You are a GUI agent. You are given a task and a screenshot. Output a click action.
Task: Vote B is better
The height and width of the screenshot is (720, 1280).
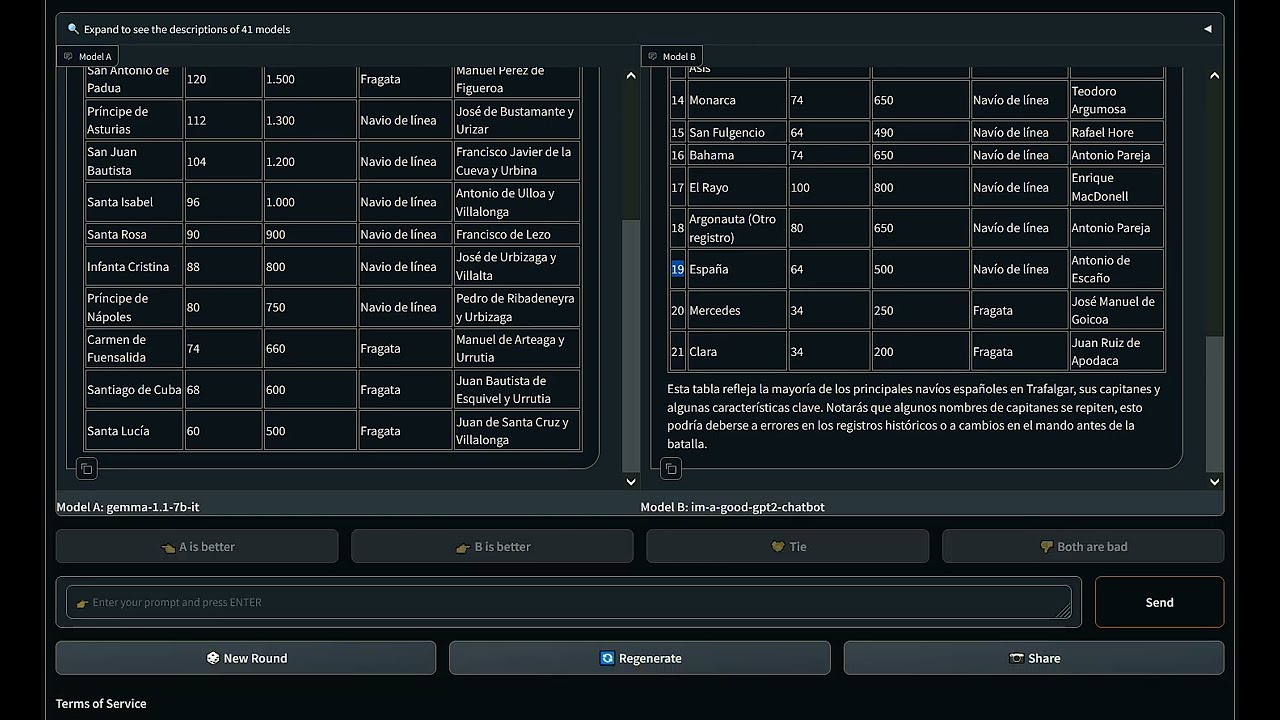[492, 547]
